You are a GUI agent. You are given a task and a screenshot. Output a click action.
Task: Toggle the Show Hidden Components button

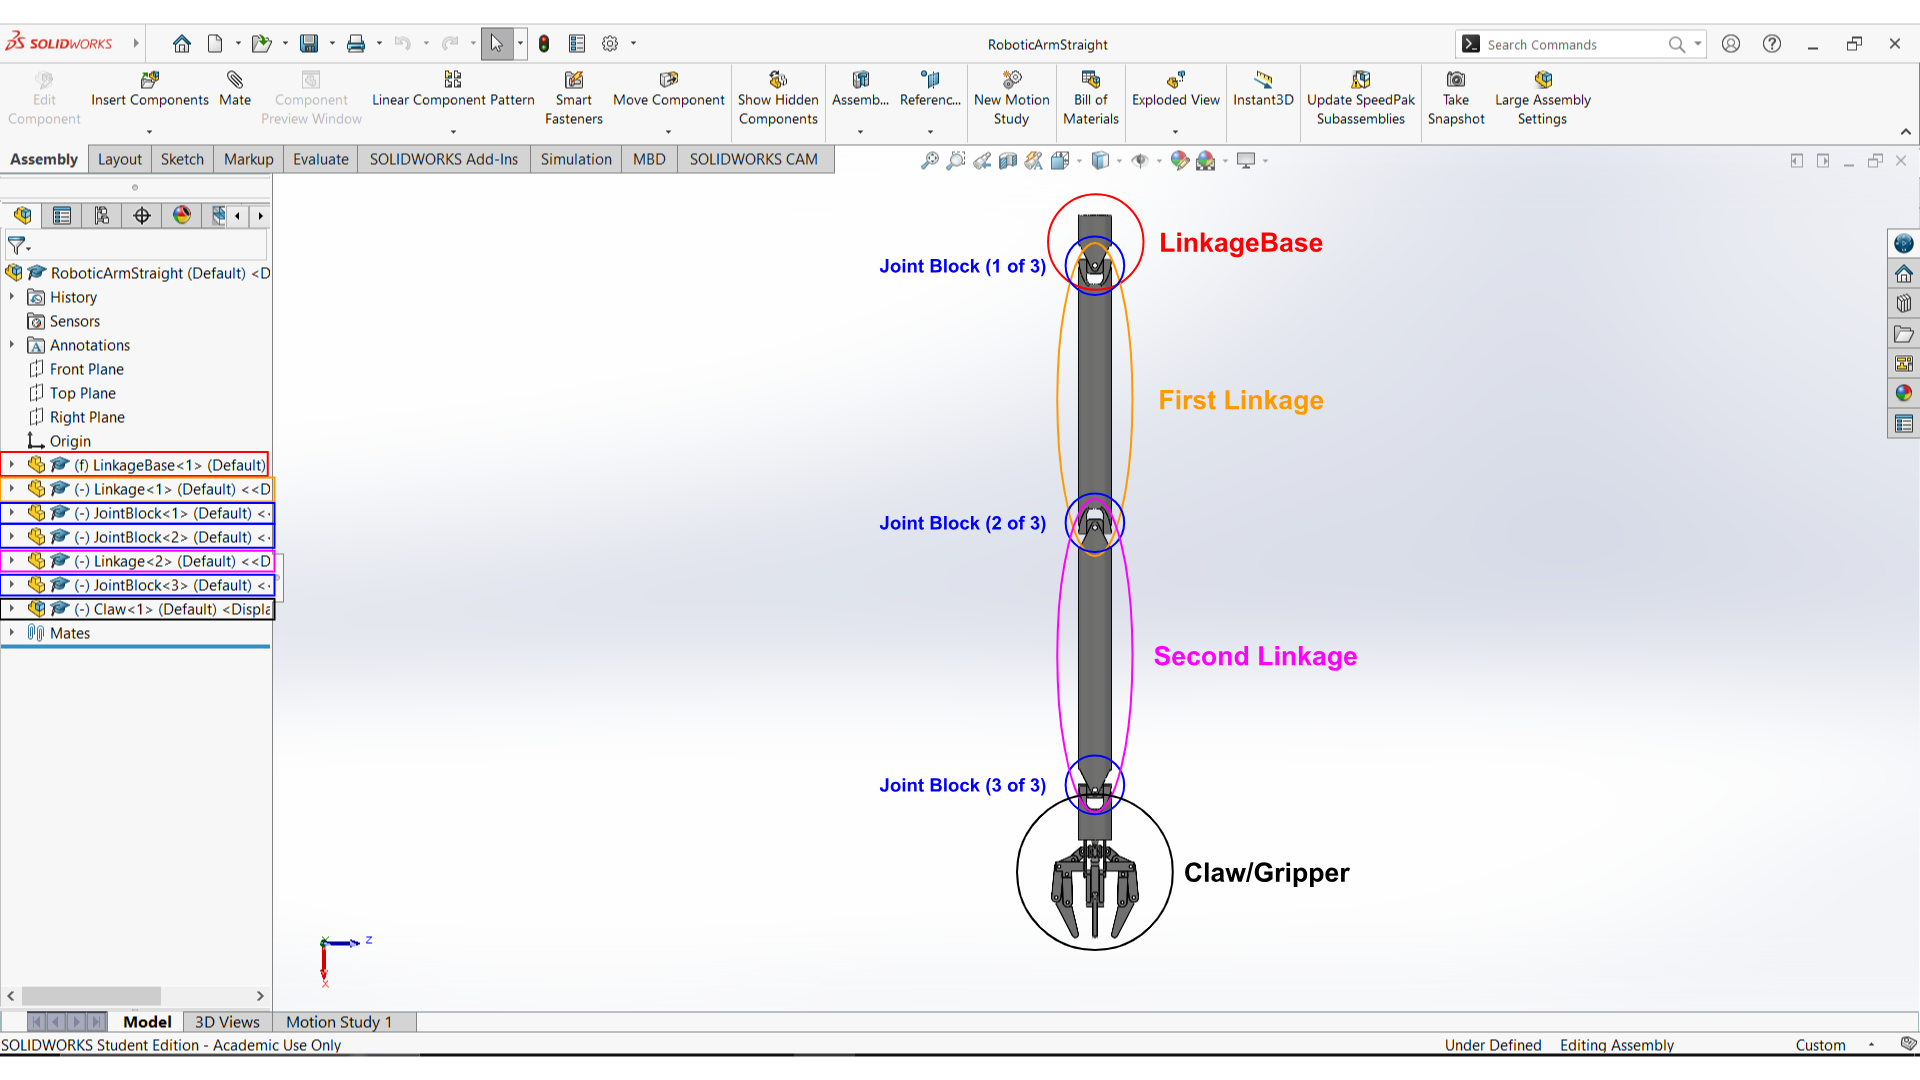778,80
